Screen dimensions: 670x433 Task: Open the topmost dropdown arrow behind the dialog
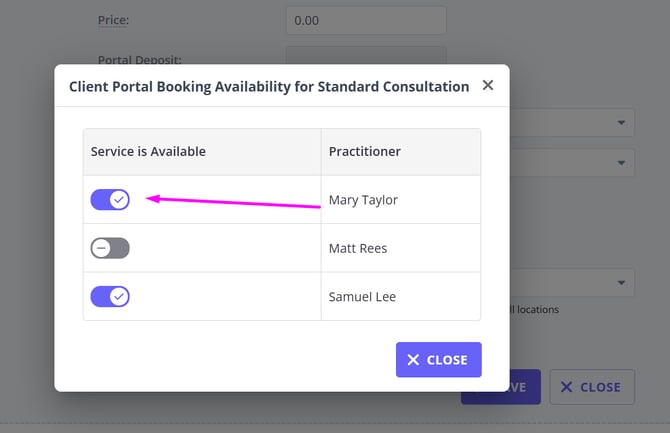(621, 123)
